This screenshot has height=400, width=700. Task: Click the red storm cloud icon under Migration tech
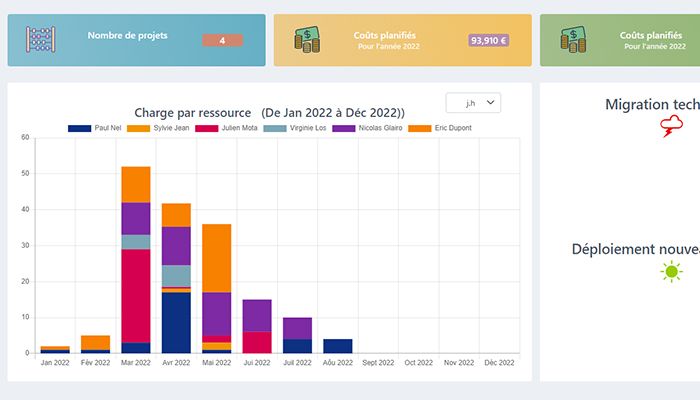671,126
